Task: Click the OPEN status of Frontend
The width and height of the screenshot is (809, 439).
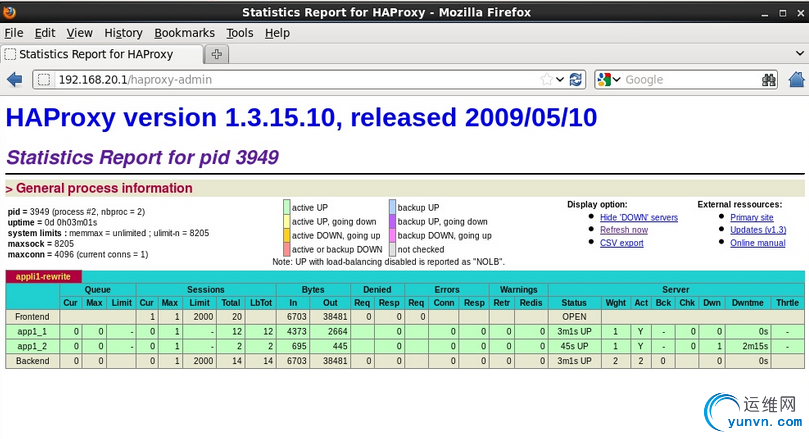Action: pyautogui.click(x=574, y=317)
